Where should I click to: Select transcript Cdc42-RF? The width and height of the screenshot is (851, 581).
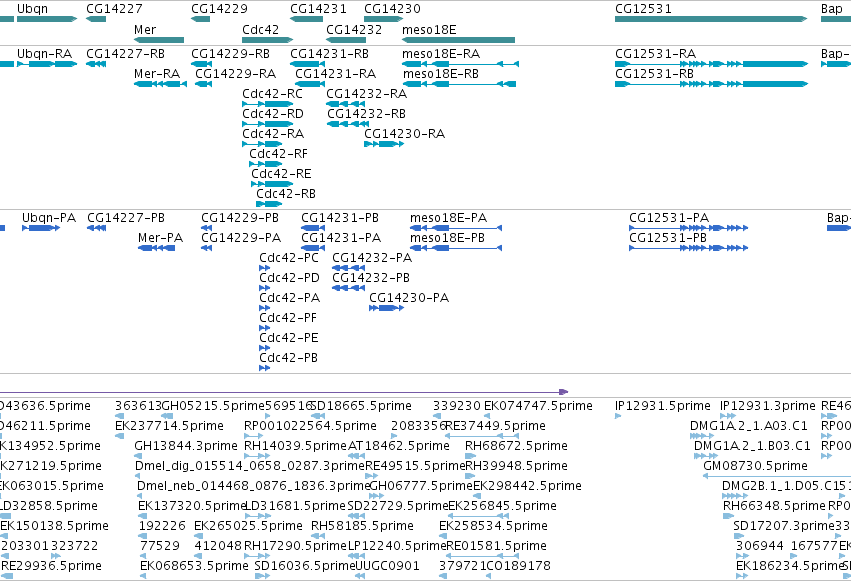[x=278, y=154]
